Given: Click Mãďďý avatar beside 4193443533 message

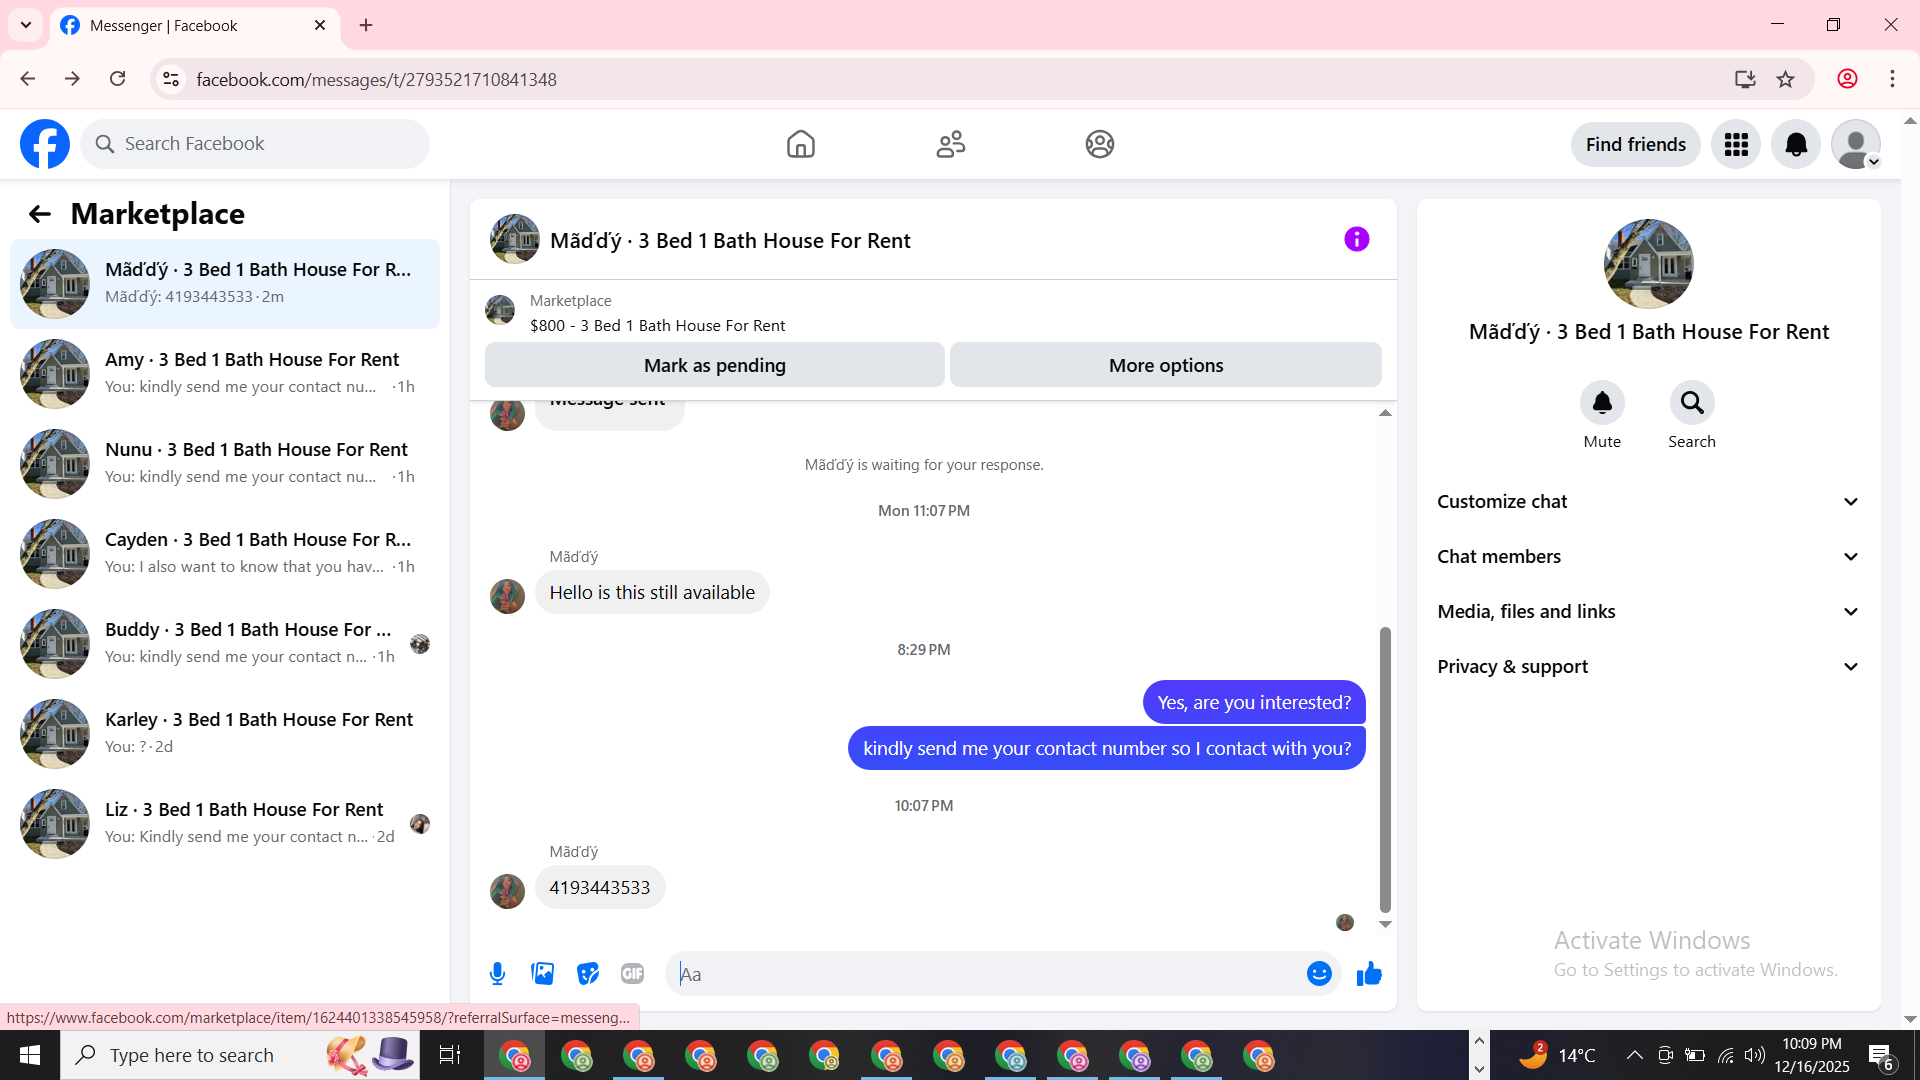Looking at the screenshot, I should [x=507, y=891].
